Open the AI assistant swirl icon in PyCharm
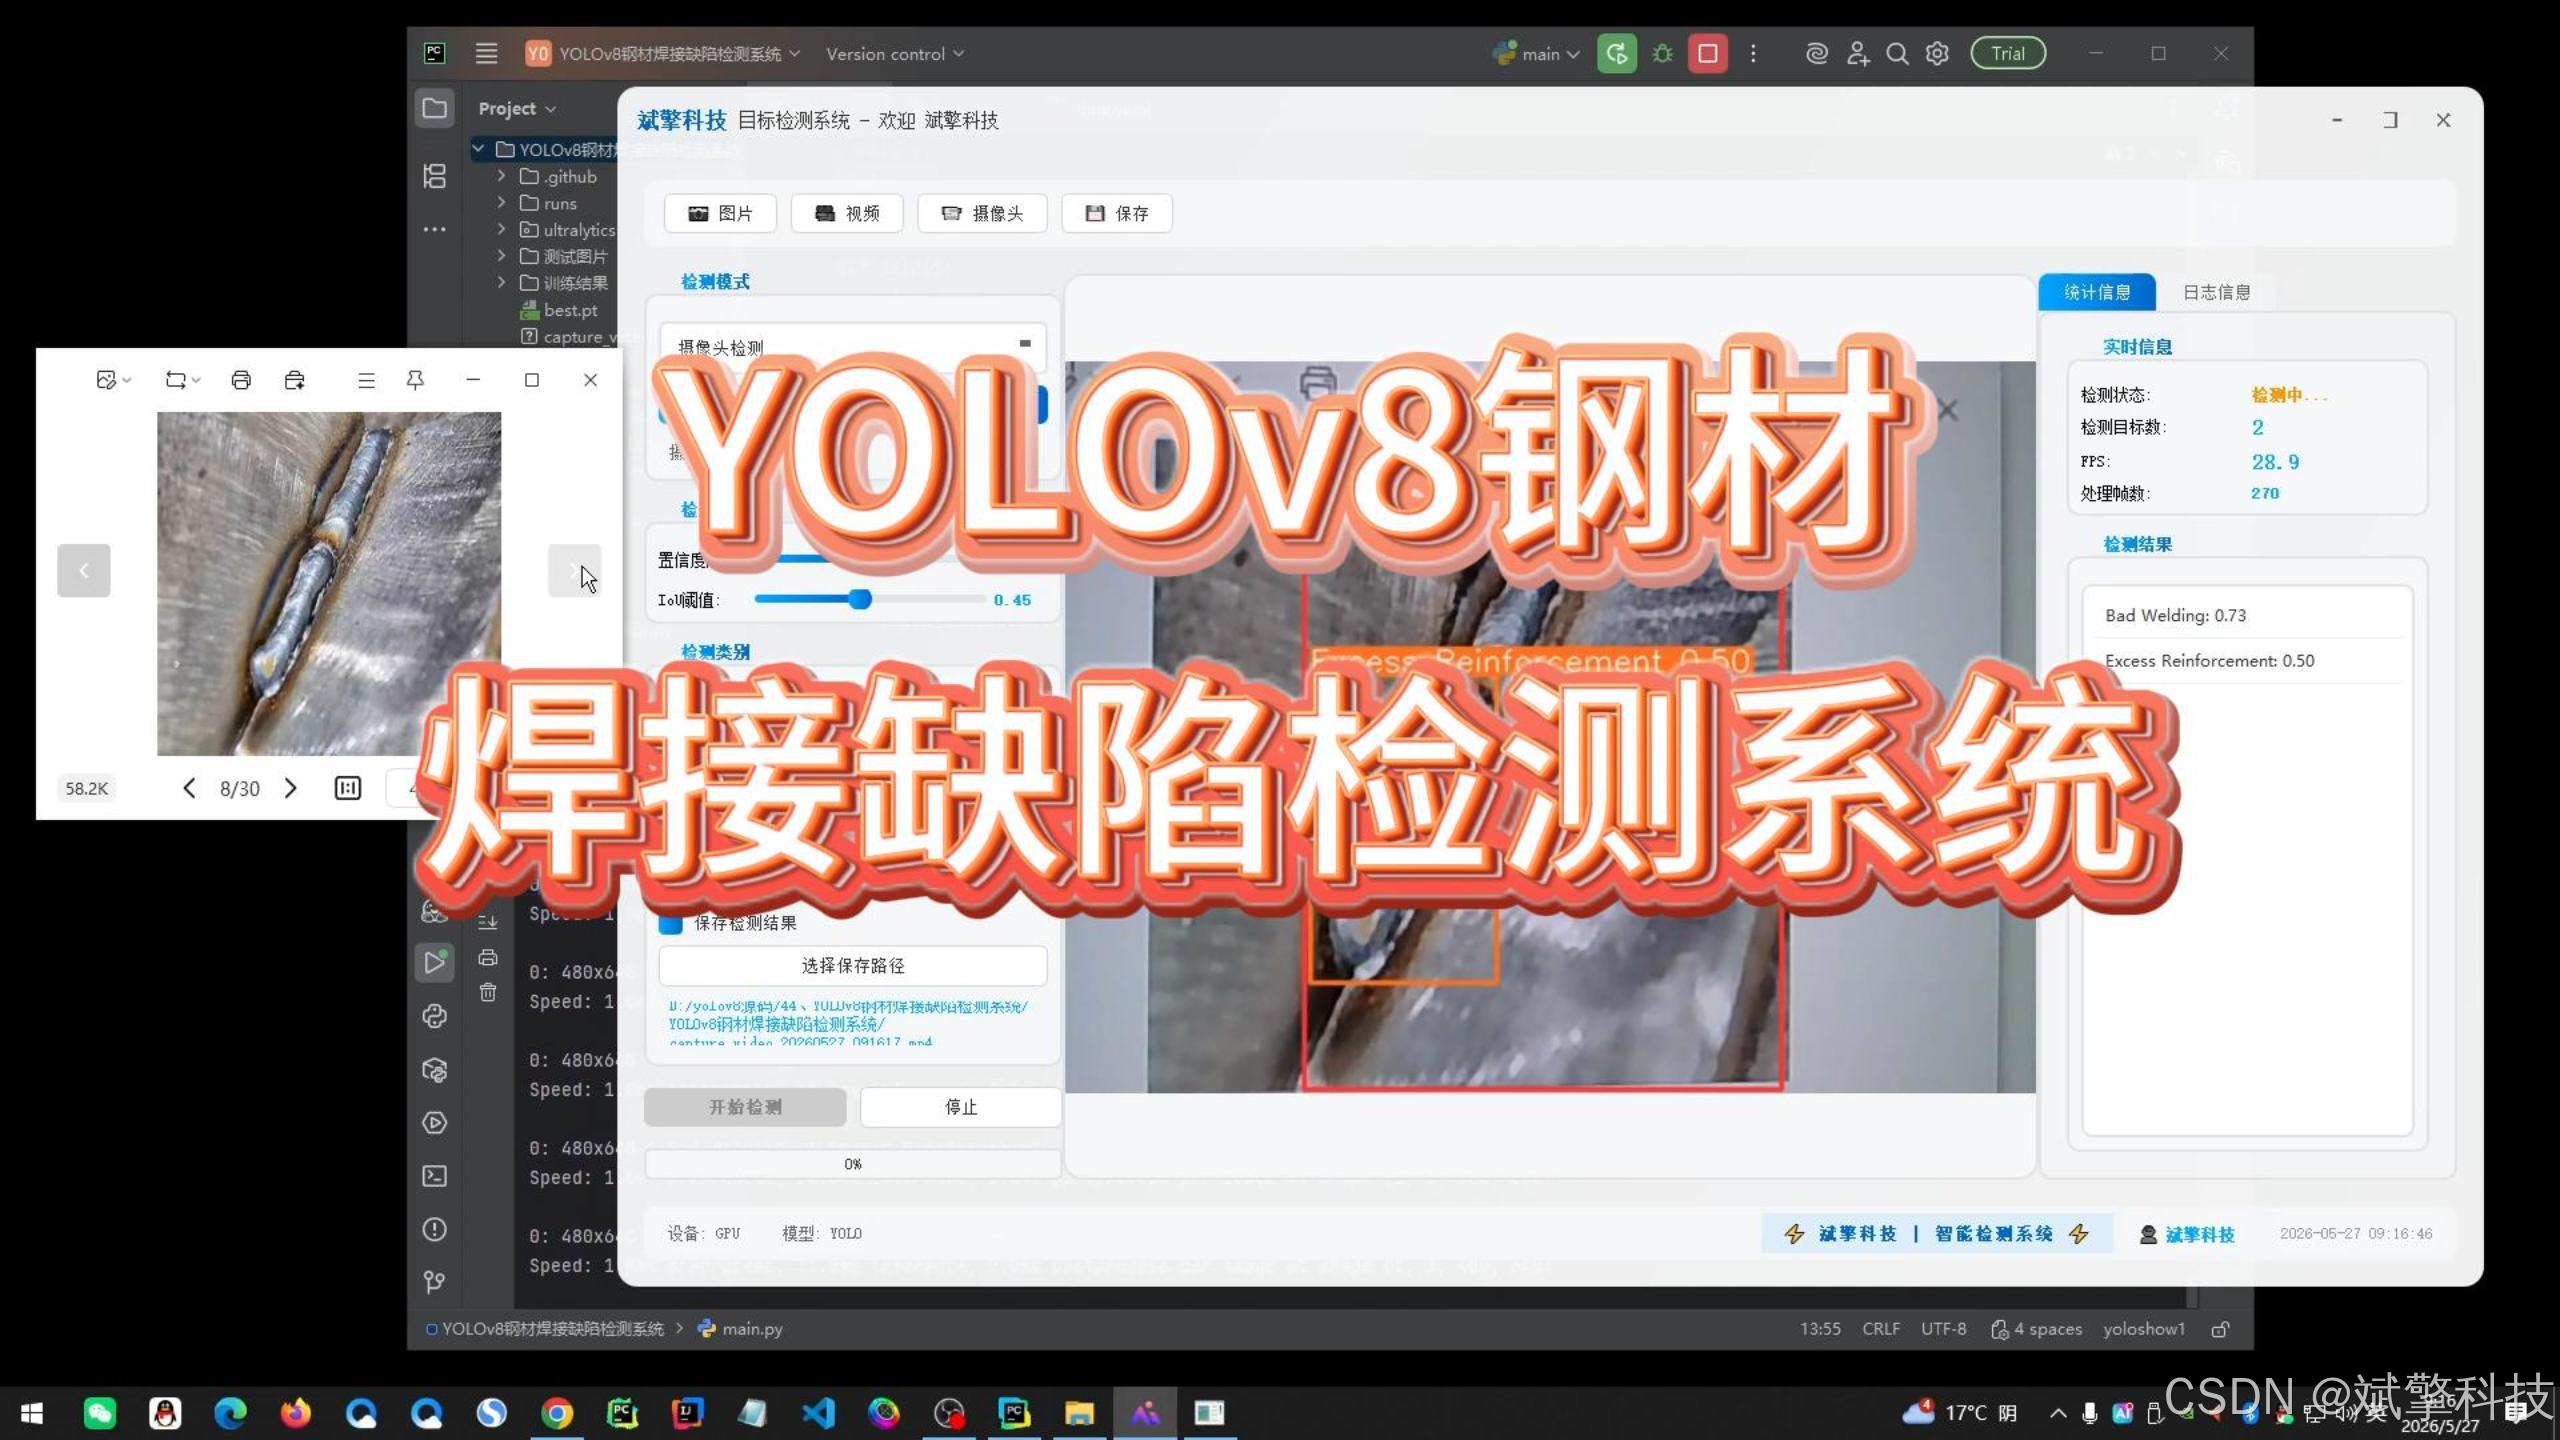This screenshot has height=1440, width=2560. (x=1817, y=54)
